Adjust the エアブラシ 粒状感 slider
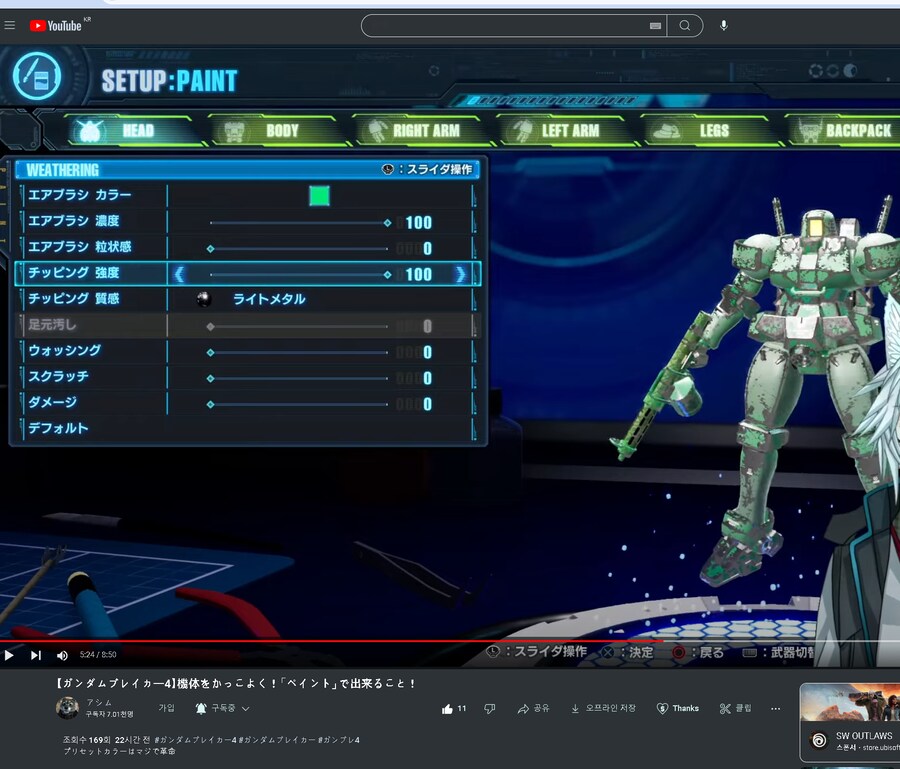Image resolution: width=900 pixels, height=769 pixels. coord(300,248)
